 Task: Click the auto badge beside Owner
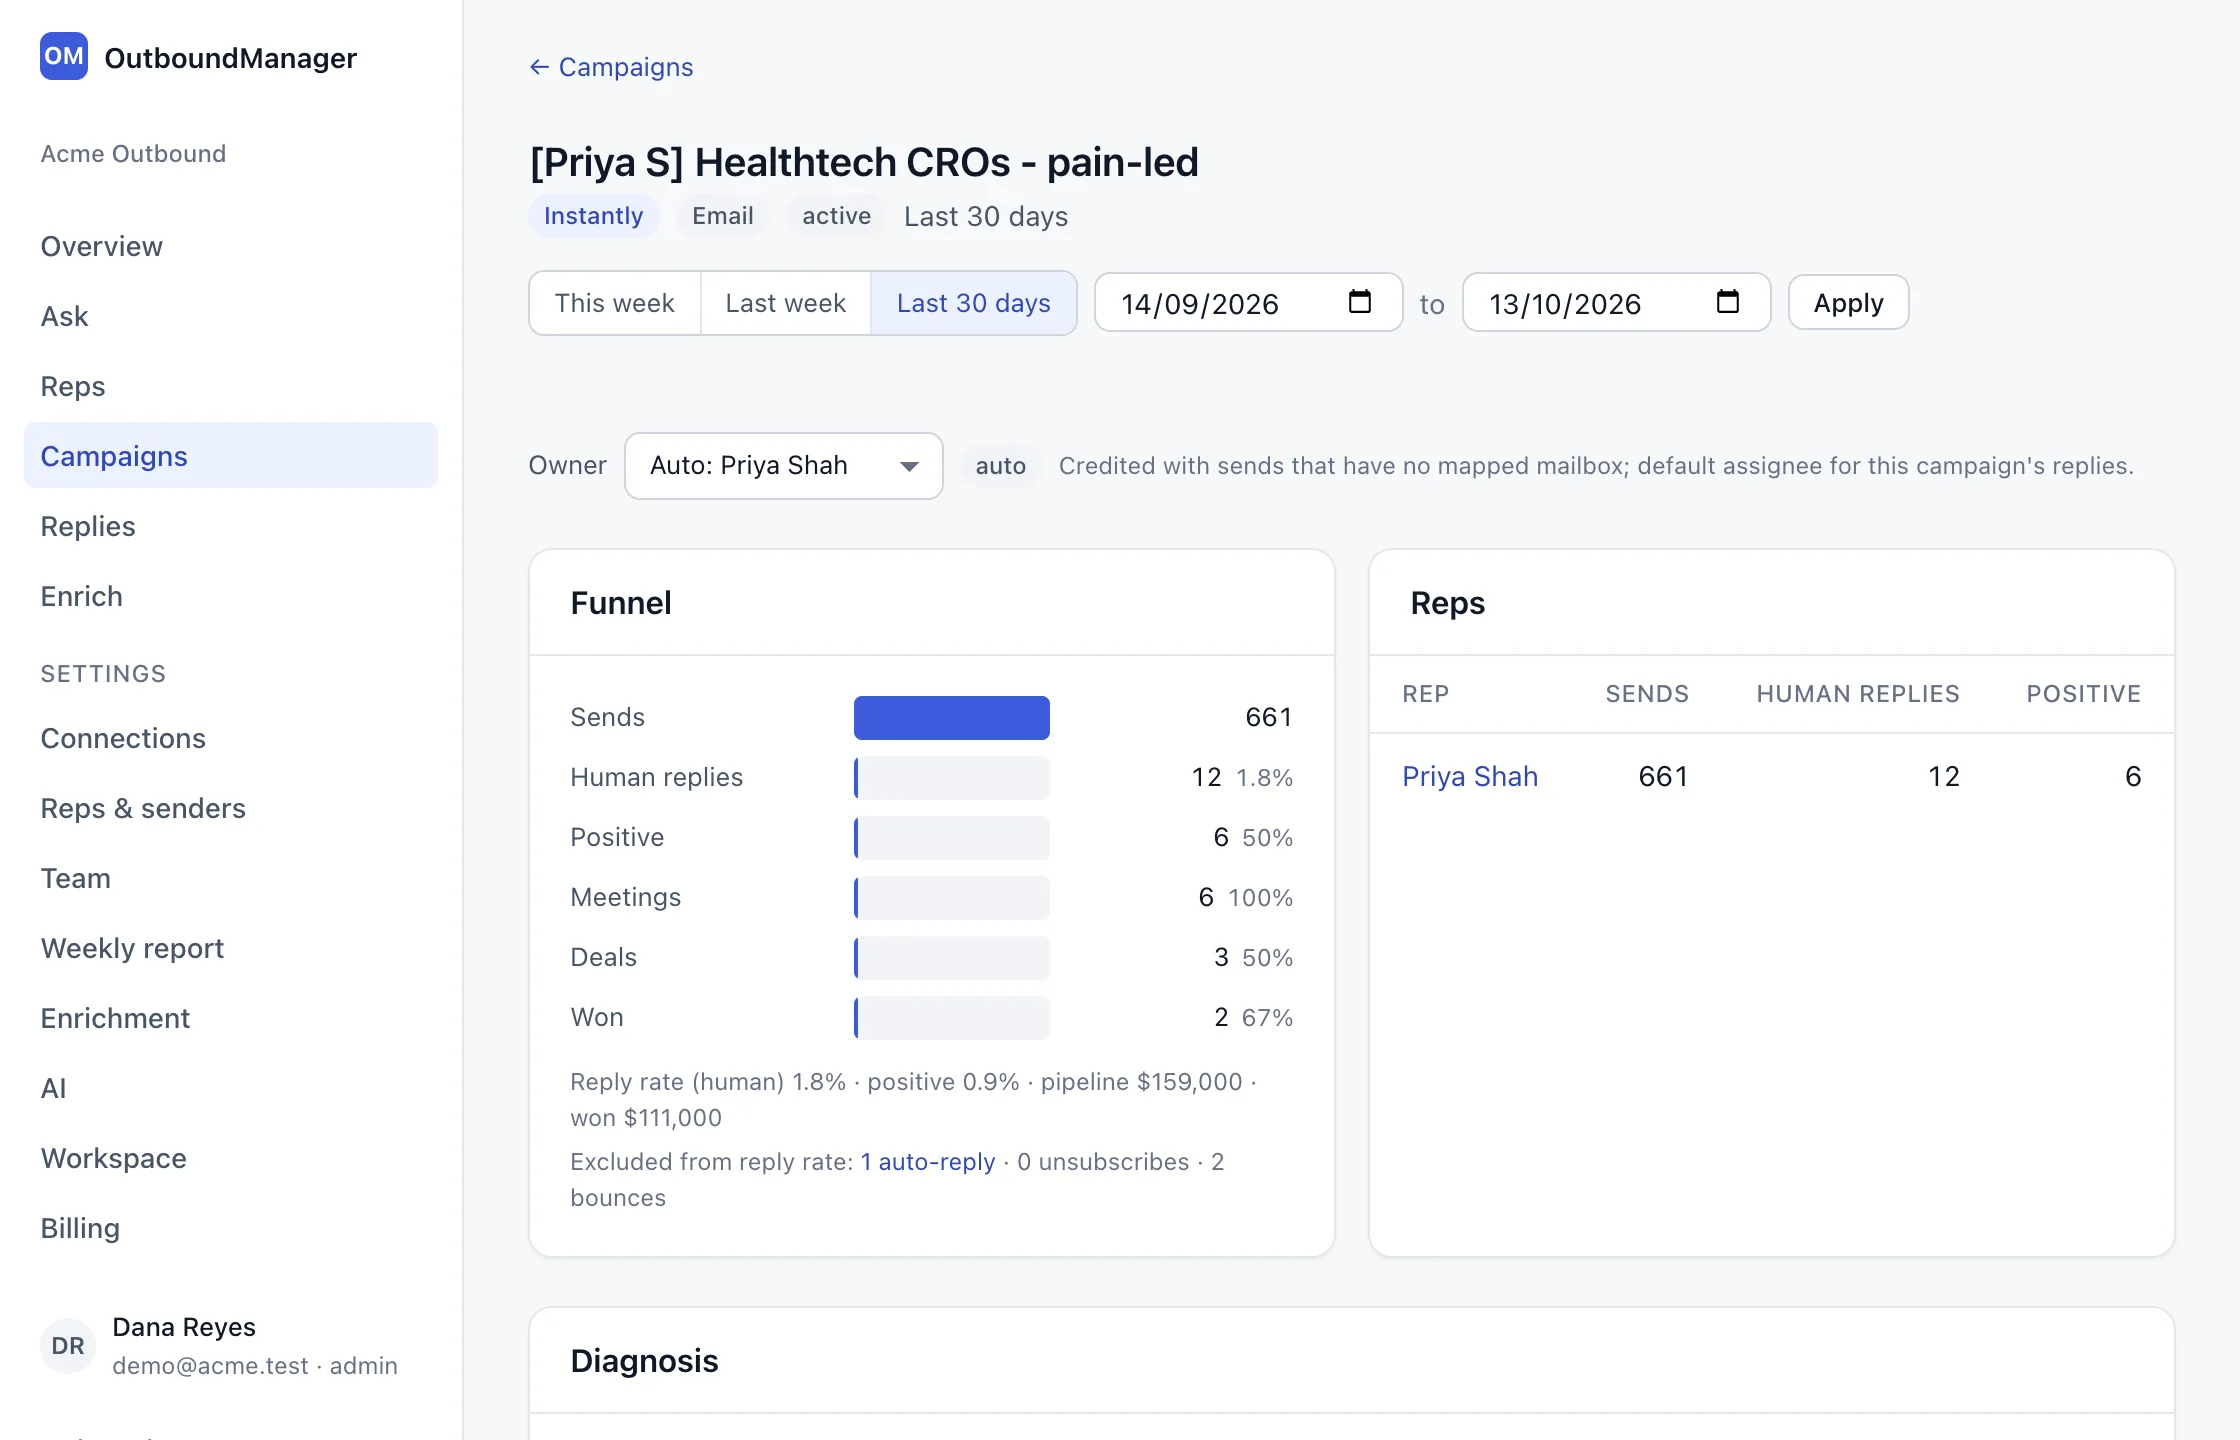1001,466
